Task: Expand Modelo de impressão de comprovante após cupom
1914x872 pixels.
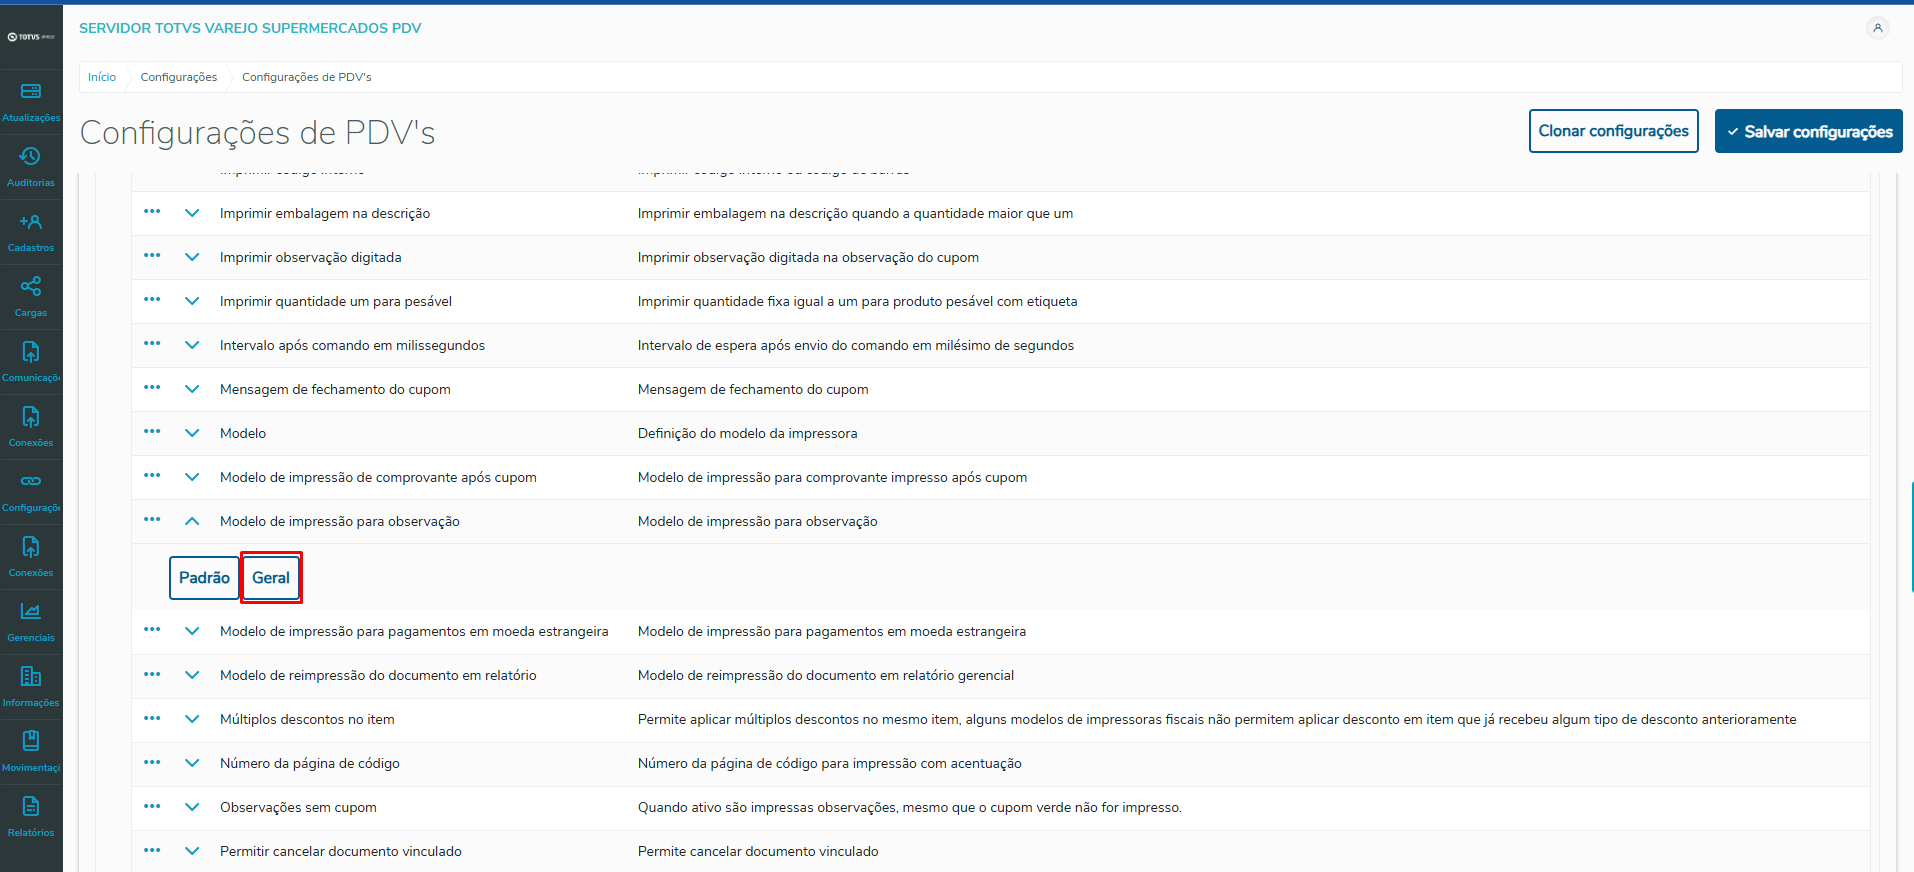Action: pyautogui.click(x=192, y=477)
